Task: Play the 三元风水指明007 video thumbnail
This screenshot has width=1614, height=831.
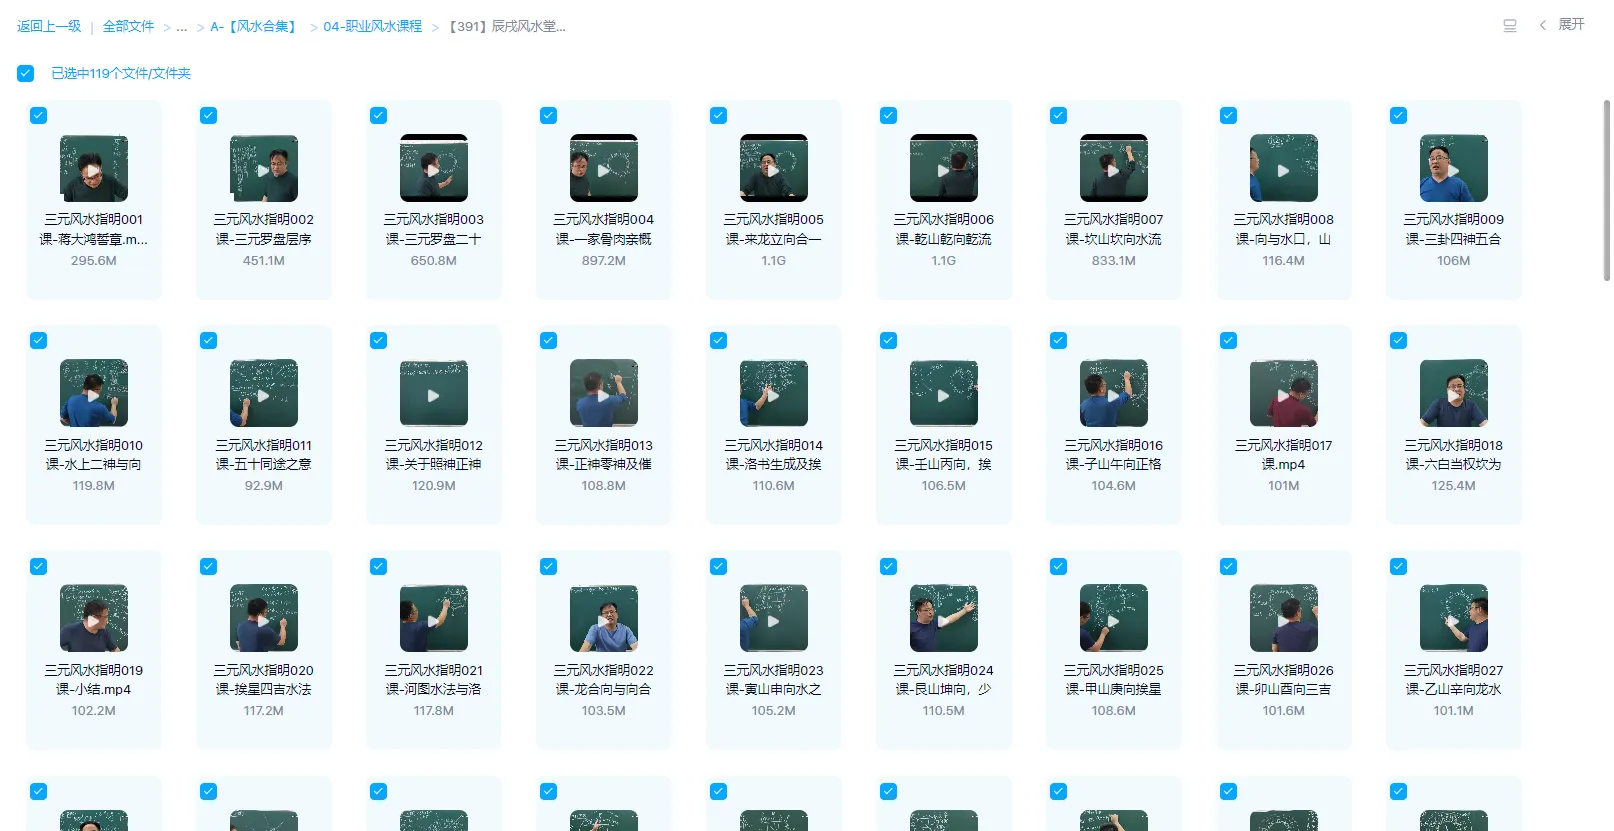Action: [1114, 168]
